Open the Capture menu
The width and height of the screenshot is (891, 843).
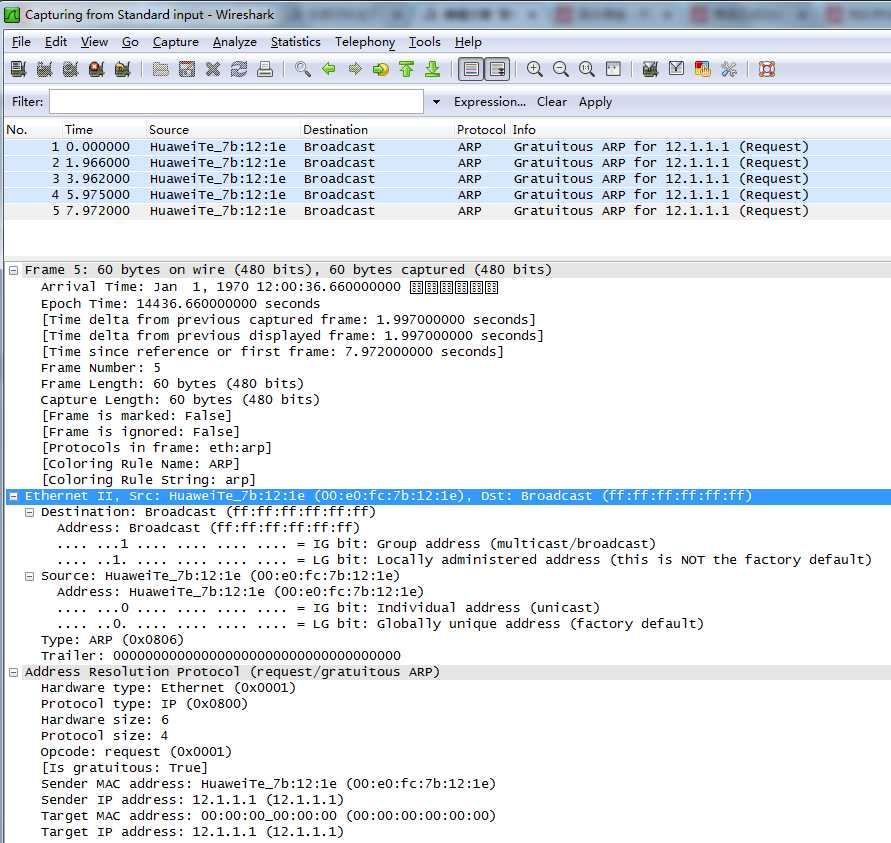(176, 42)
